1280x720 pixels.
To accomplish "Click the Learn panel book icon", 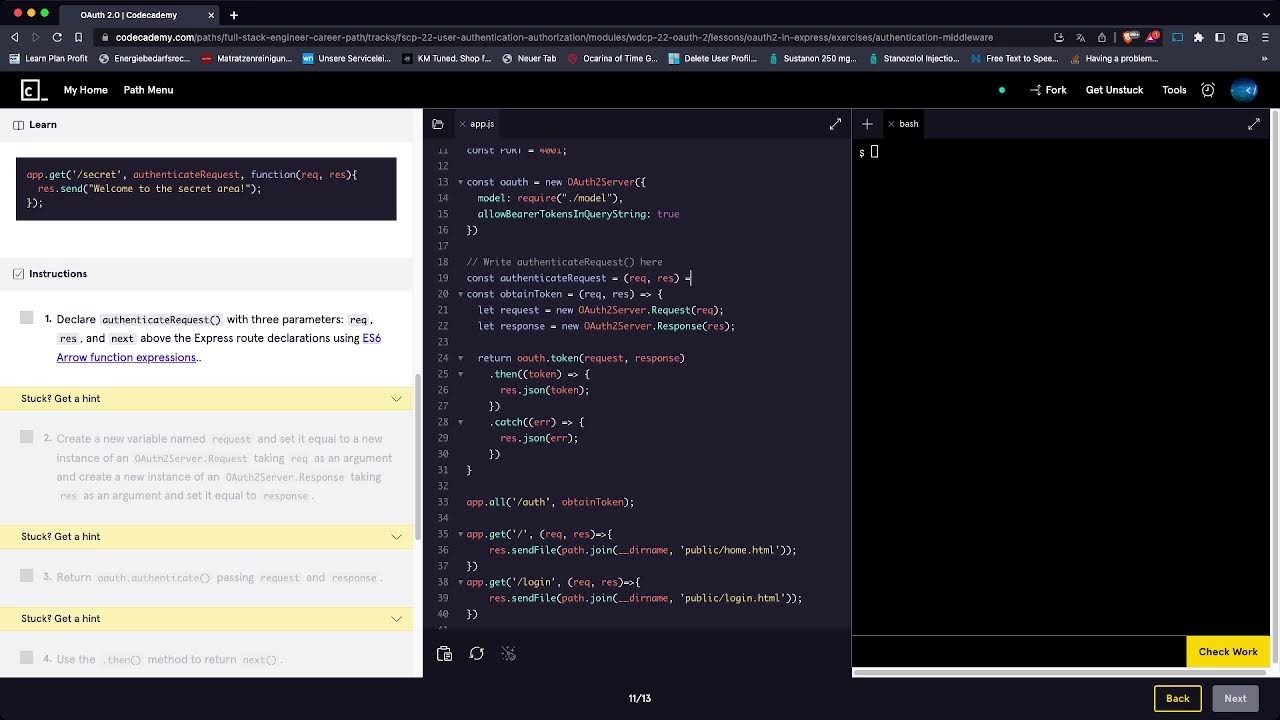I will [x=18, y=125].
